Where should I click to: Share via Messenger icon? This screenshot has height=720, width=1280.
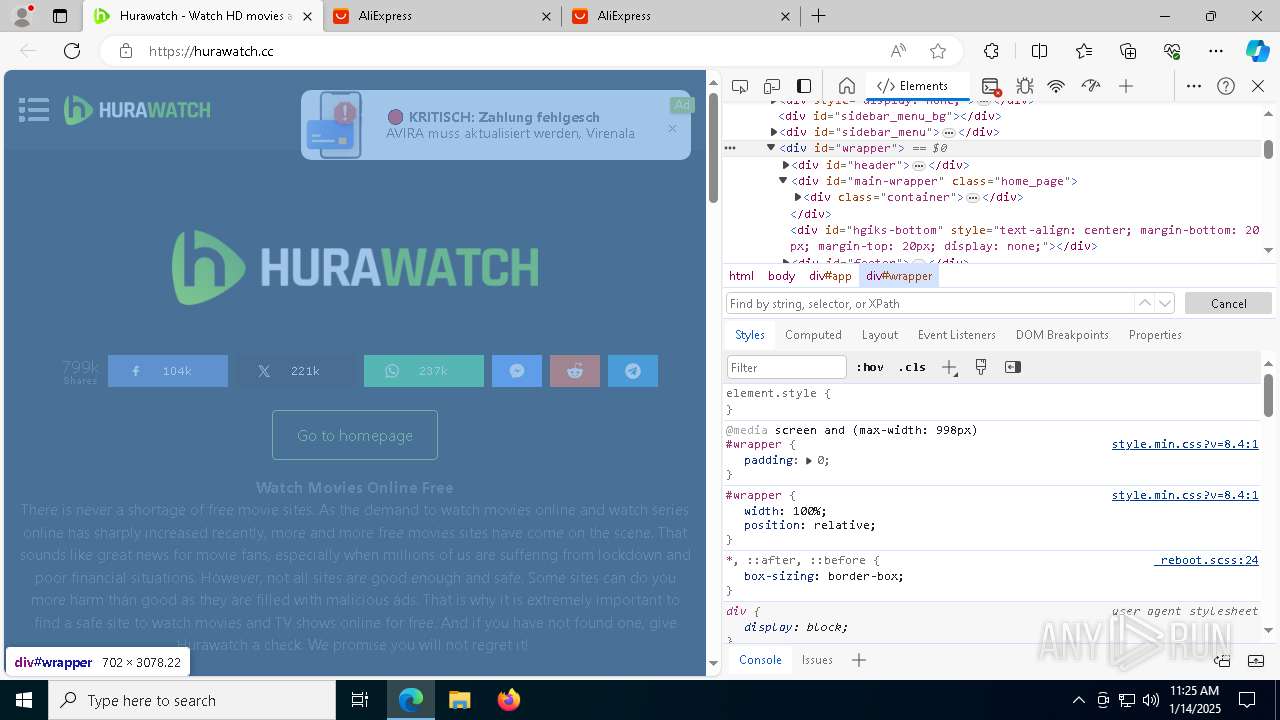[x=517, y=371]
